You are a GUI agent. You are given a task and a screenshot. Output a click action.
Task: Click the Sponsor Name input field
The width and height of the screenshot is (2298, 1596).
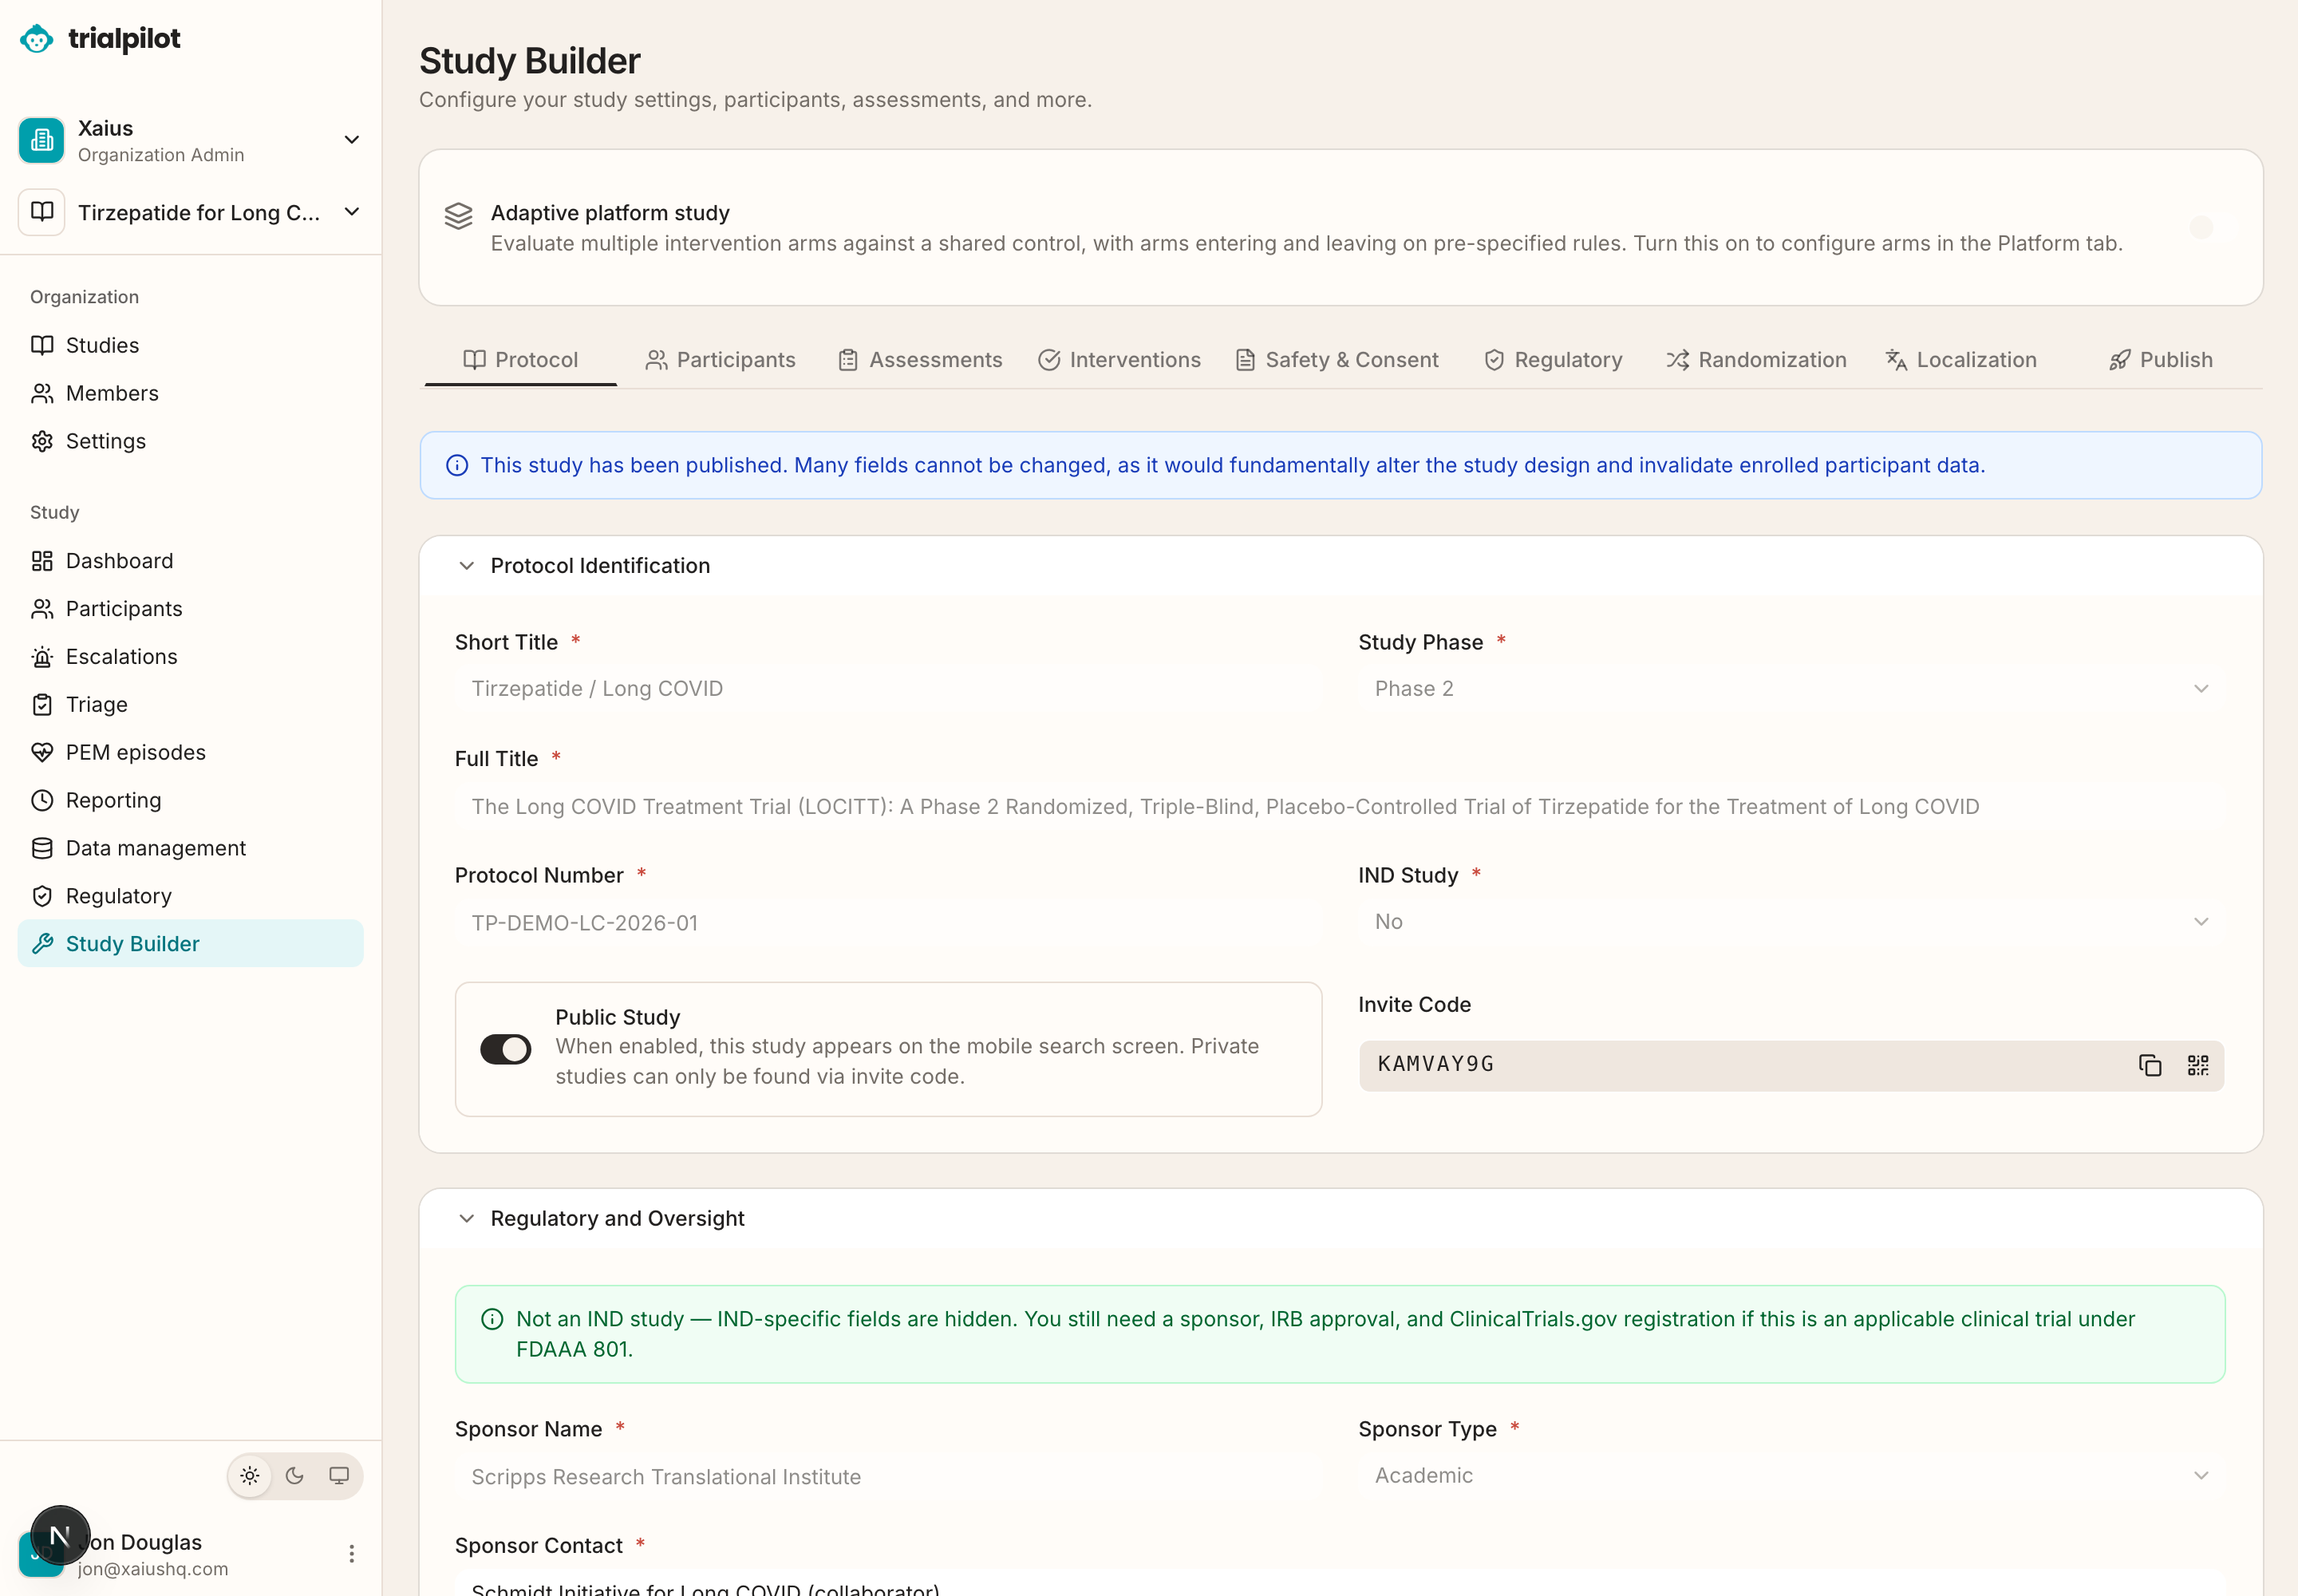[x=888, y=1476]
